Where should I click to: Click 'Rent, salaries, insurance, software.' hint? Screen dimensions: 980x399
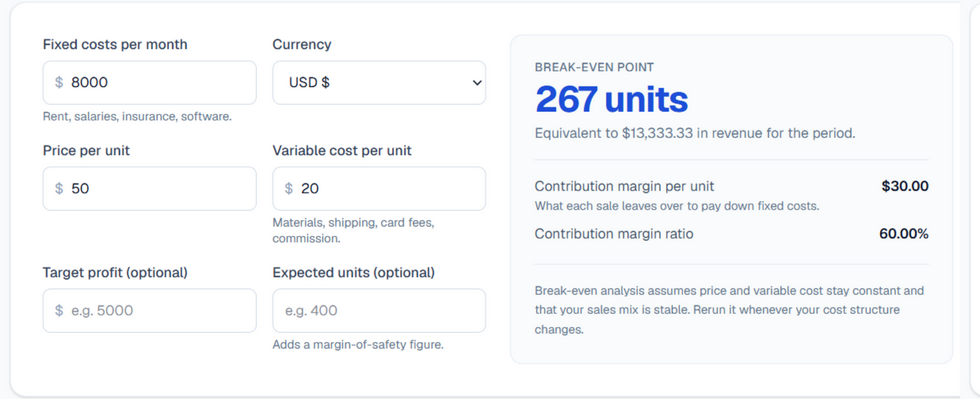138,117
